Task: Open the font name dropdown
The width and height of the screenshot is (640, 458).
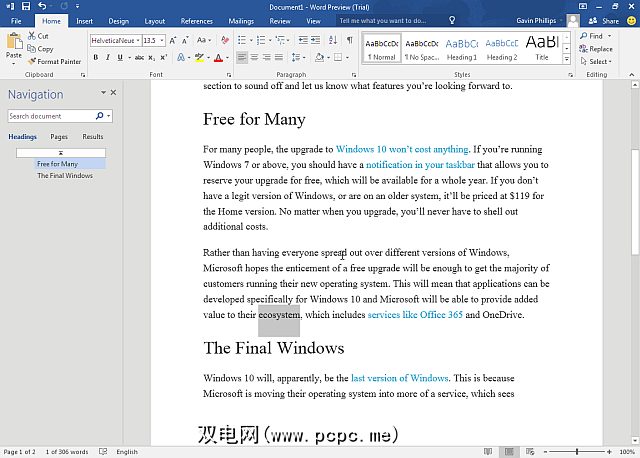Action: (x=137, y=41)
